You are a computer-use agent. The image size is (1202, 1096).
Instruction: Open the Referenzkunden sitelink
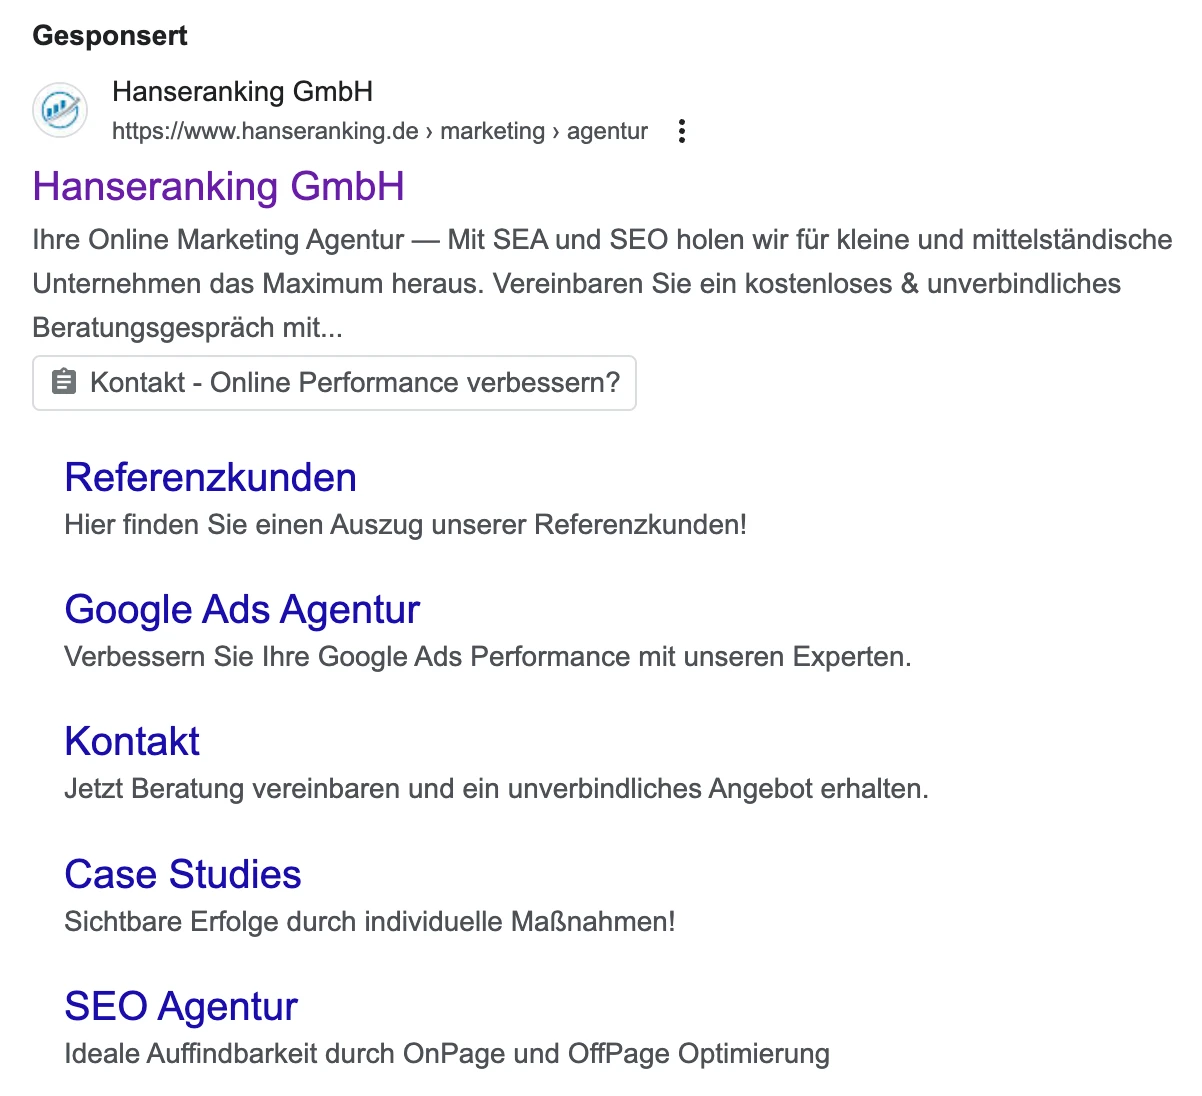point(210,478)
